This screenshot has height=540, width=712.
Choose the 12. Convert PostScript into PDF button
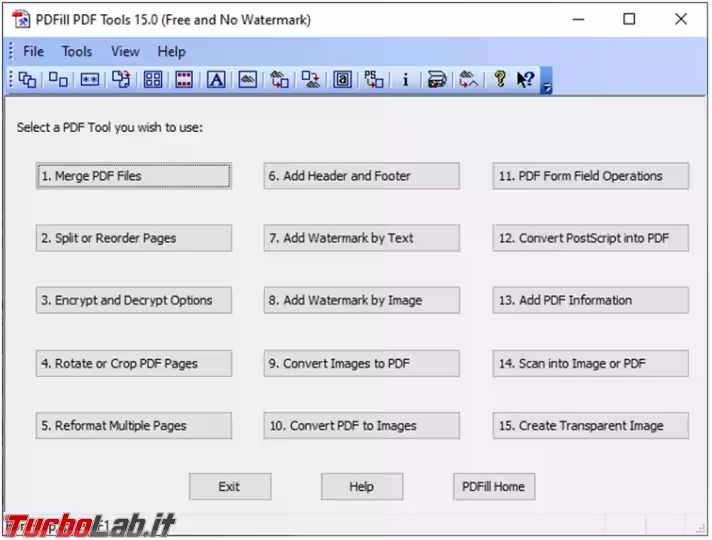591,238
